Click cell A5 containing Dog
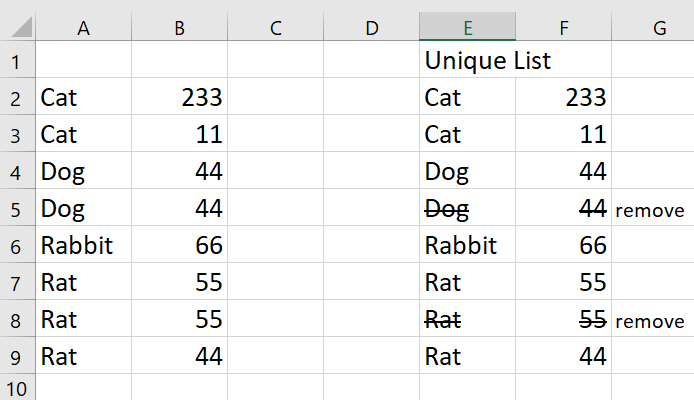This screenshot has width=694, height=400. click(84, 208)
